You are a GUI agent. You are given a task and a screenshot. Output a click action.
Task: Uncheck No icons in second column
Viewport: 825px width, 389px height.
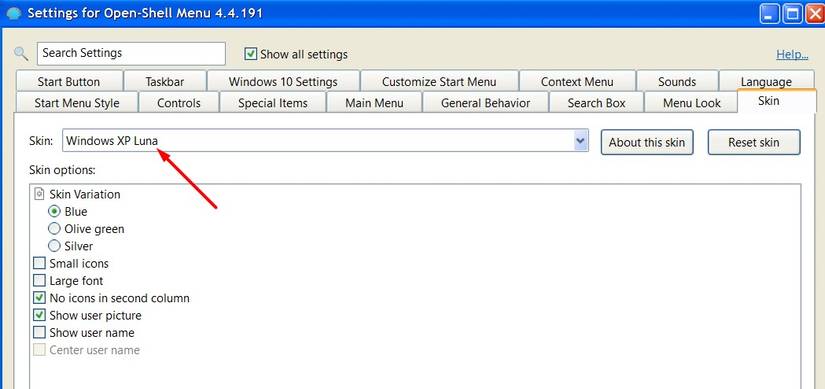click(x=39, y=298)
